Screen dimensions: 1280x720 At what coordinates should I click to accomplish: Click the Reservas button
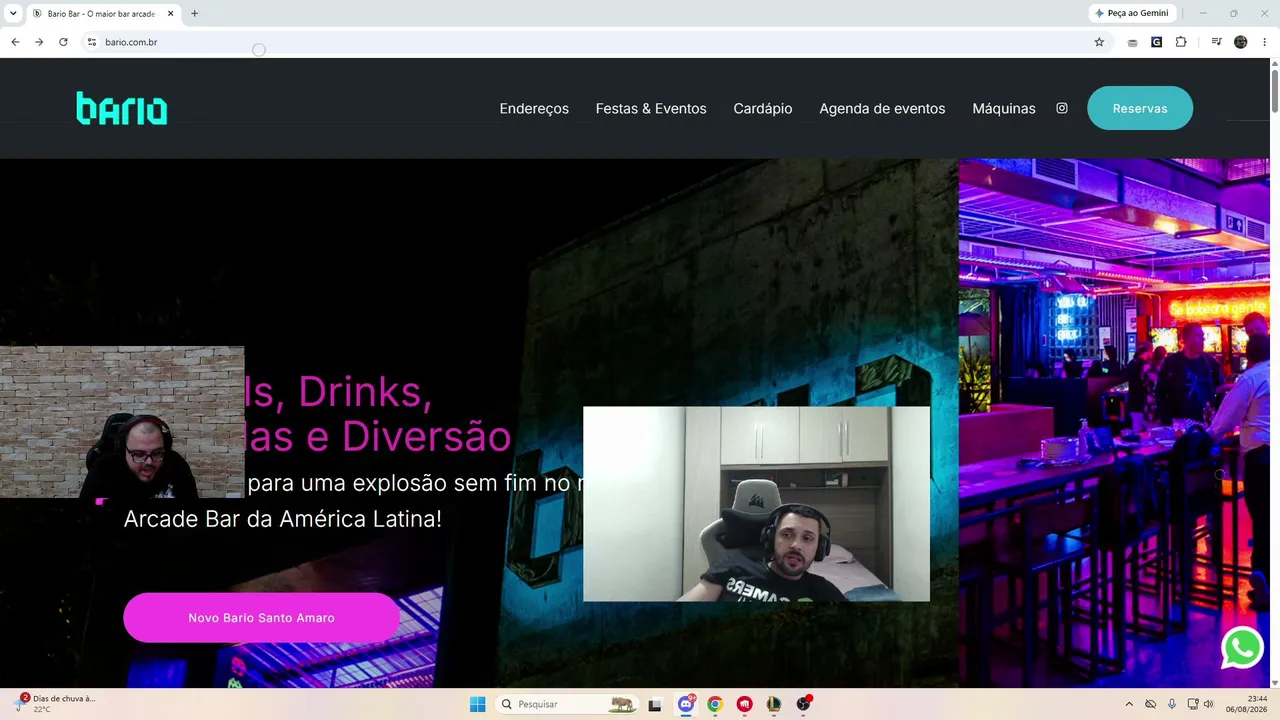point(1140,108)
